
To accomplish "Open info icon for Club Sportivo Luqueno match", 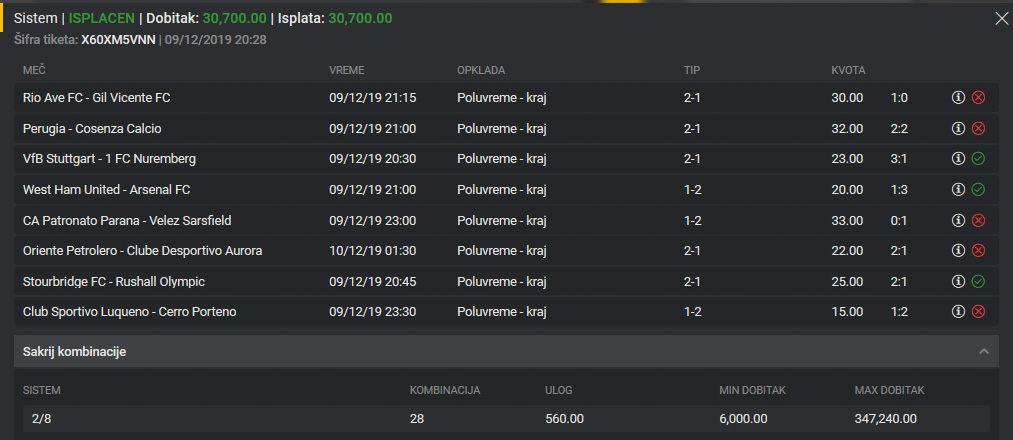I will [x=958, y=312].
